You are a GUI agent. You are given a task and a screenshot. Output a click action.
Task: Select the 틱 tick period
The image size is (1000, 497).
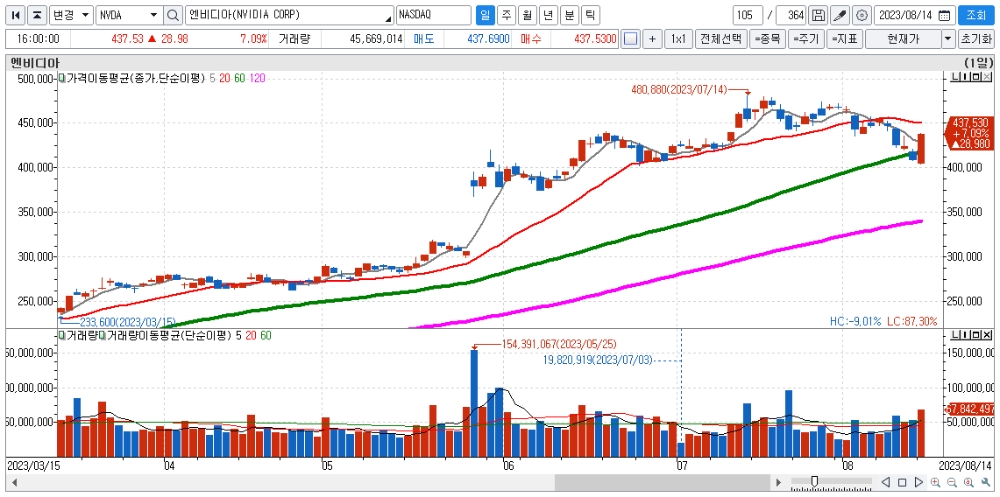coord(590,15)
